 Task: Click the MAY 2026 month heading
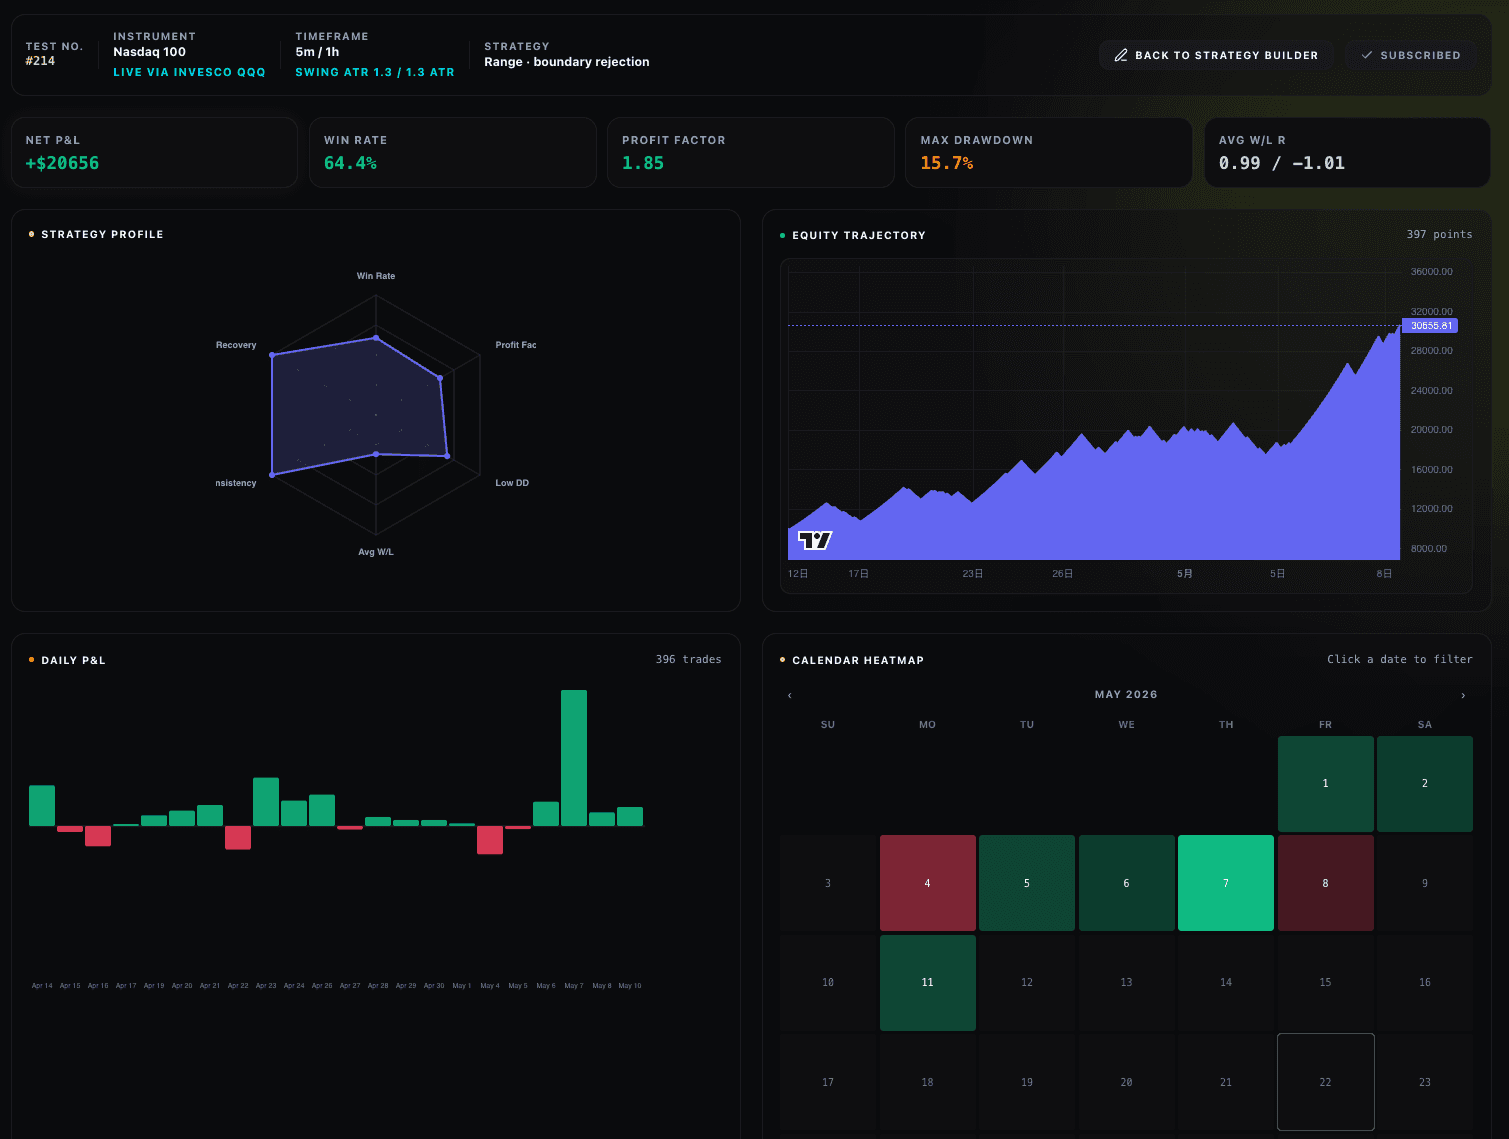(x=1126, y=694)
